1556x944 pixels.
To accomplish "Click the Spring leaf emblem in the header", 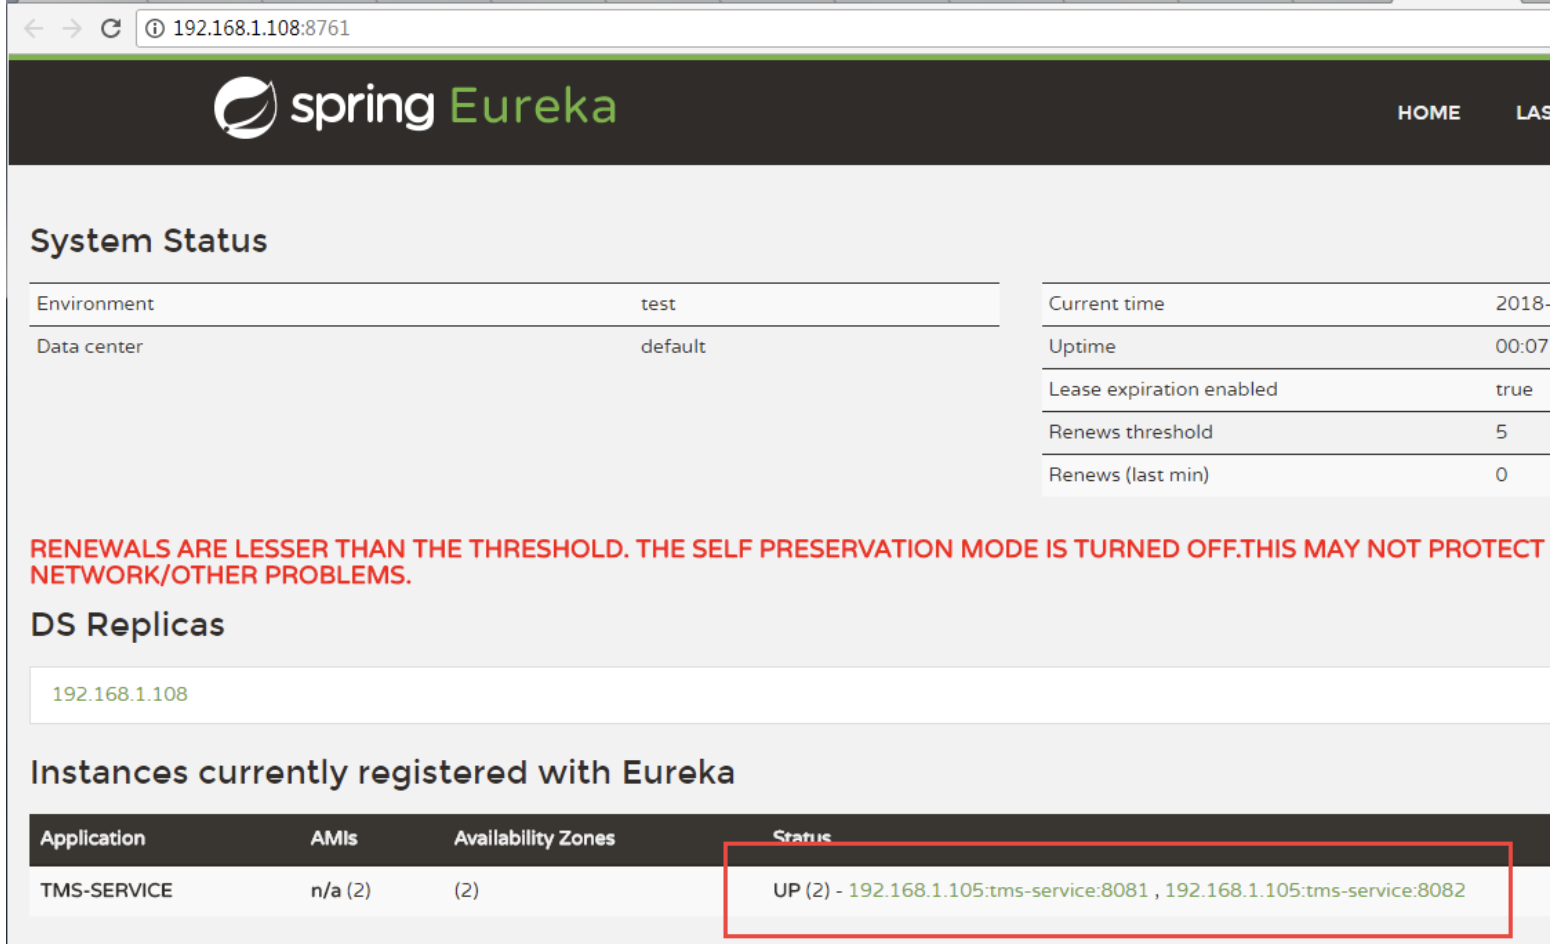I will coord(243,106).
